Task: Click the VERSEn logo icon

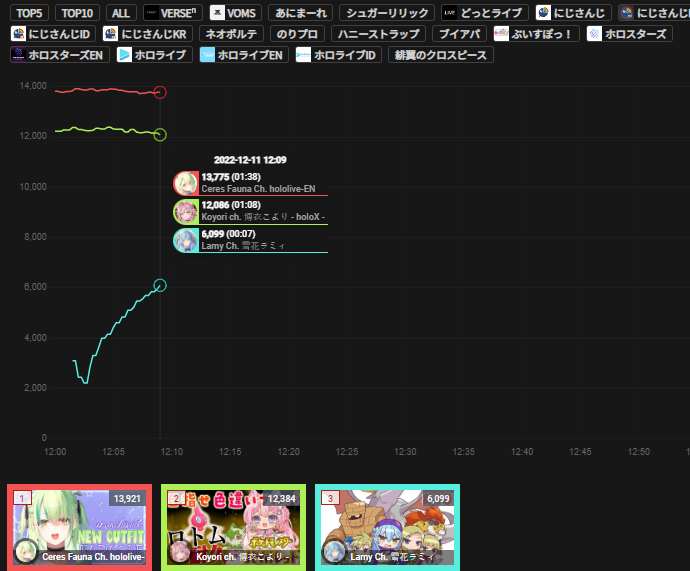Action: [x=151, y=13]
